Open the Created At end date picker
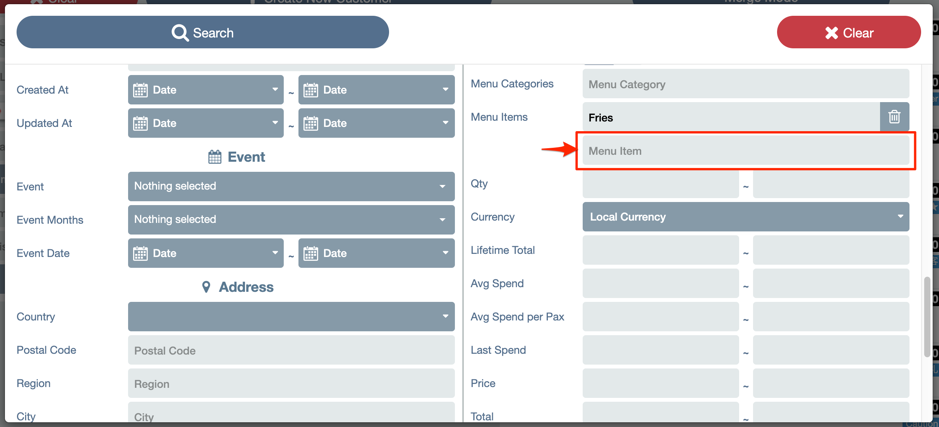Screen dimensions: 939x427 376,90
